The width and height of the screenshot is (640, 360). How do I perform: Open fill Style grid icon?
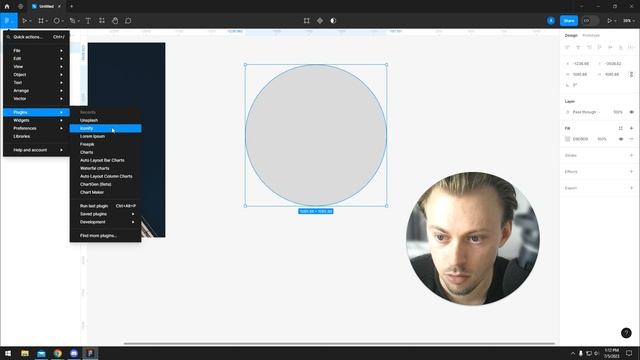620,128
